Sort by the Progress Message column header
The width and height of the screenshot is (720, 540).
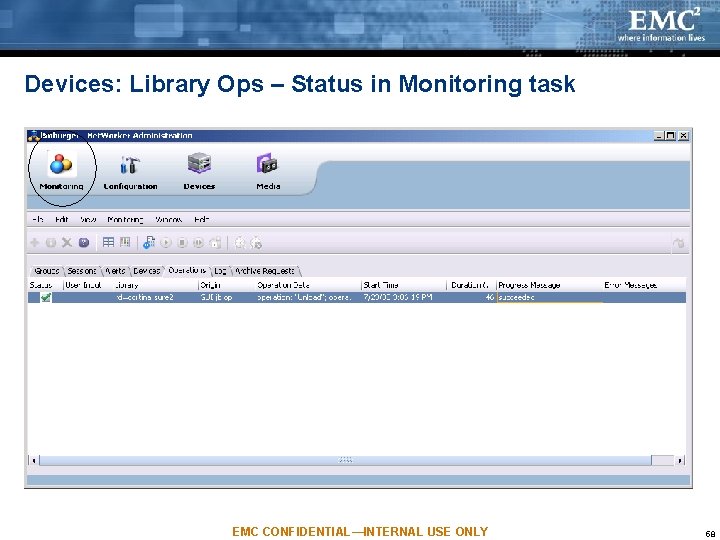coord(549,285)
